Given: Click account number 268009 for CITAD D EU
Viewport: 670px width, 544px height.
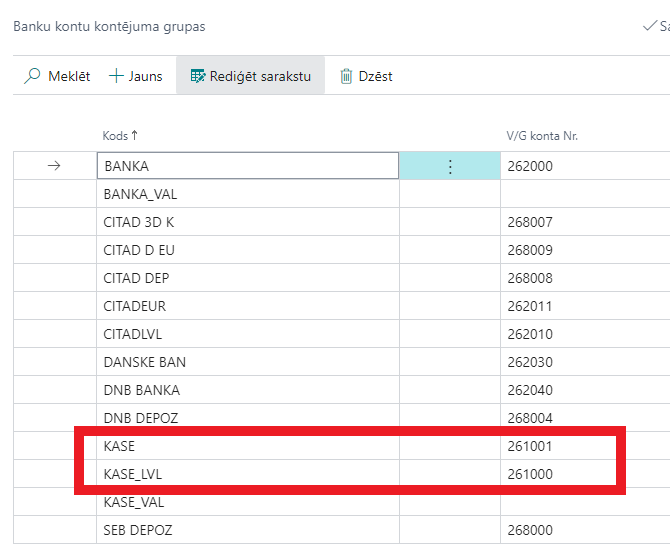Looking at the screenshot, I should point(530,250).
